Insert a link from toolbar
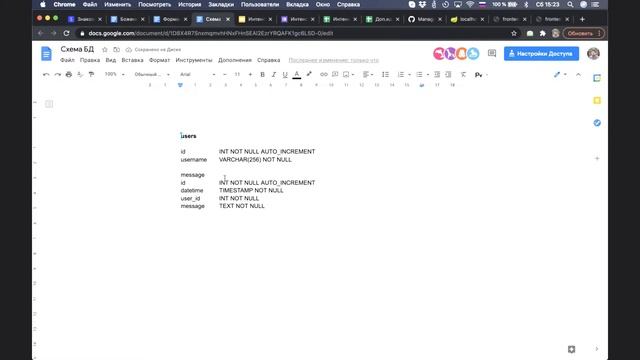This screenshot has width=640, height=360. (x=324, y=74)
